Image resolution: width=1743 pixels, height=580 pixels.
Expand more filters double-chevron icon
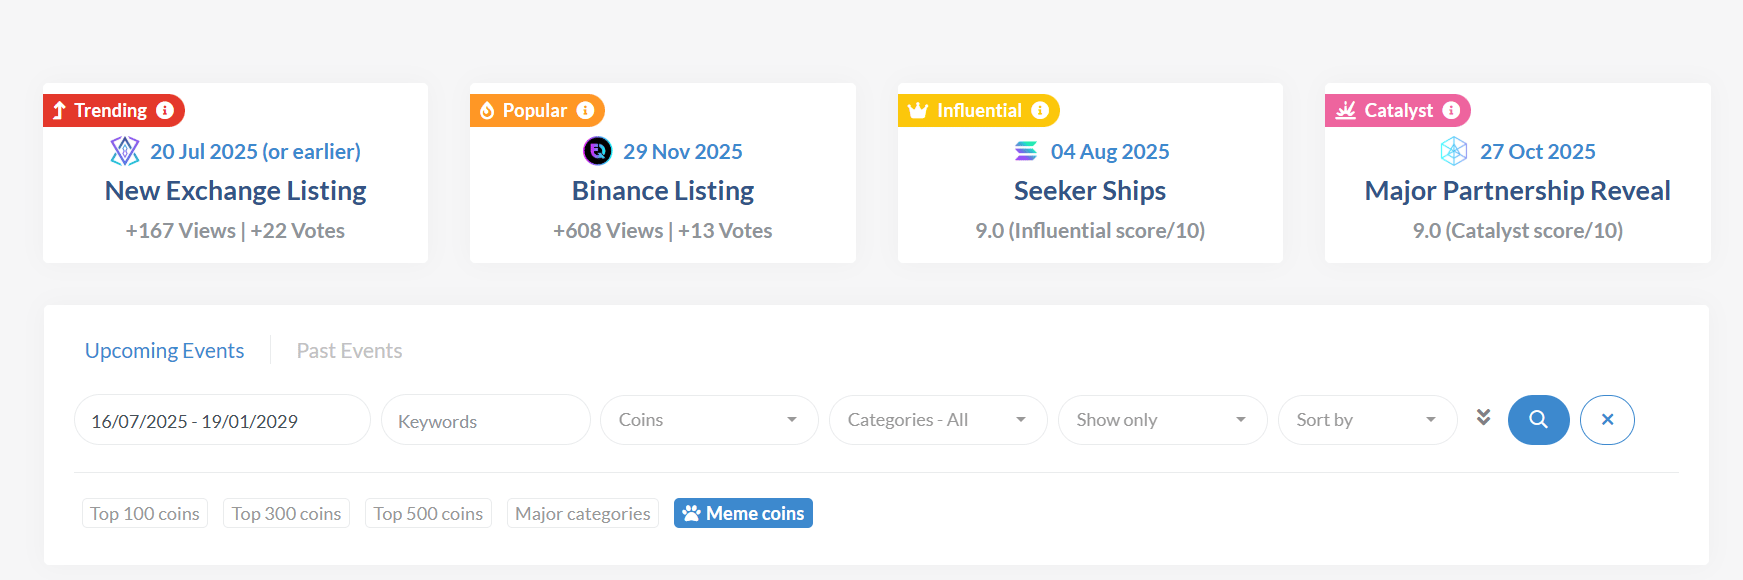[1483, 417]
